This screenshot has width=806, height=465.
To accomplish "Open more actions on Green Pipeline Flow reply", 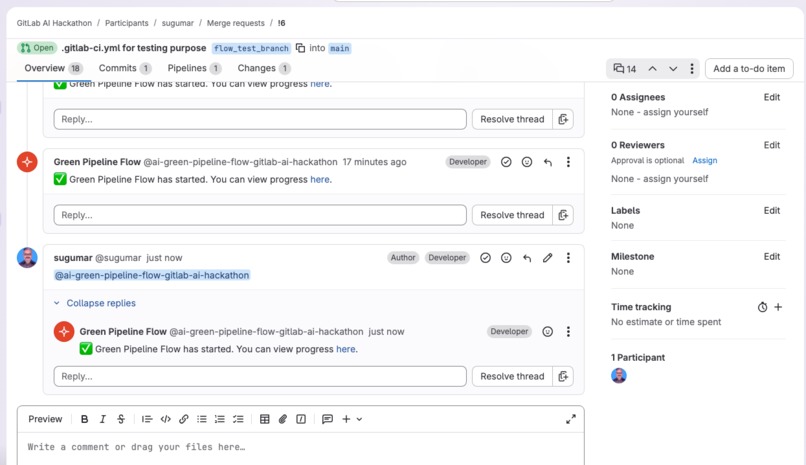I will click(569, 331).
